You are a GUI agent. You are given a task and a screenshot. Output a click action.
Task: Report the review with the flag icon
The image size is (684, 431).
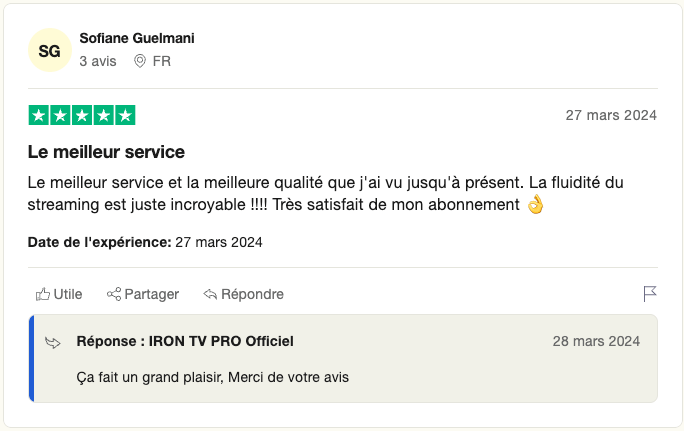click(650, 293)
